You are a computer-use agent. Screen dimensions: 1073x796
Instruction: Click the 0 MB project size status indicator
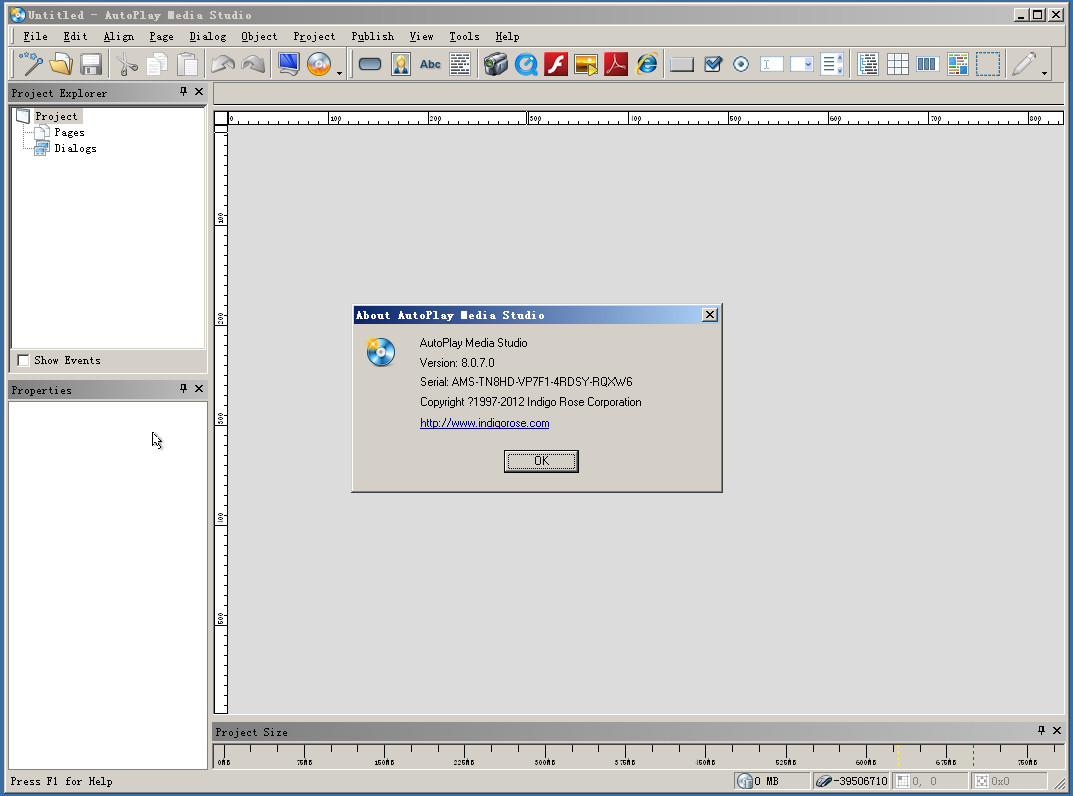(772, 781)
